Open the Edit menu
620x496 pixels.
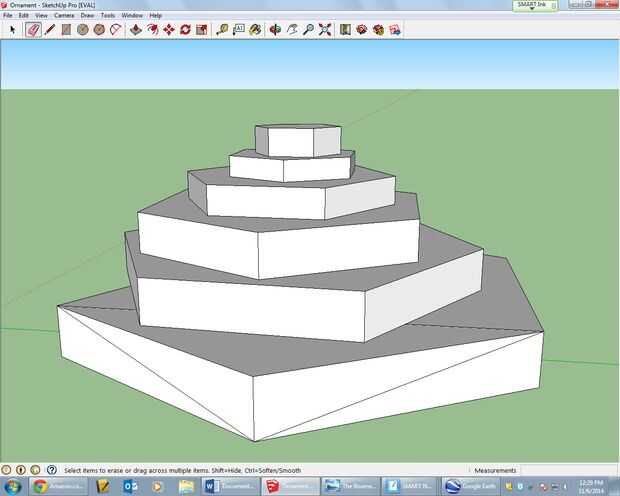(x=24, y=15)
